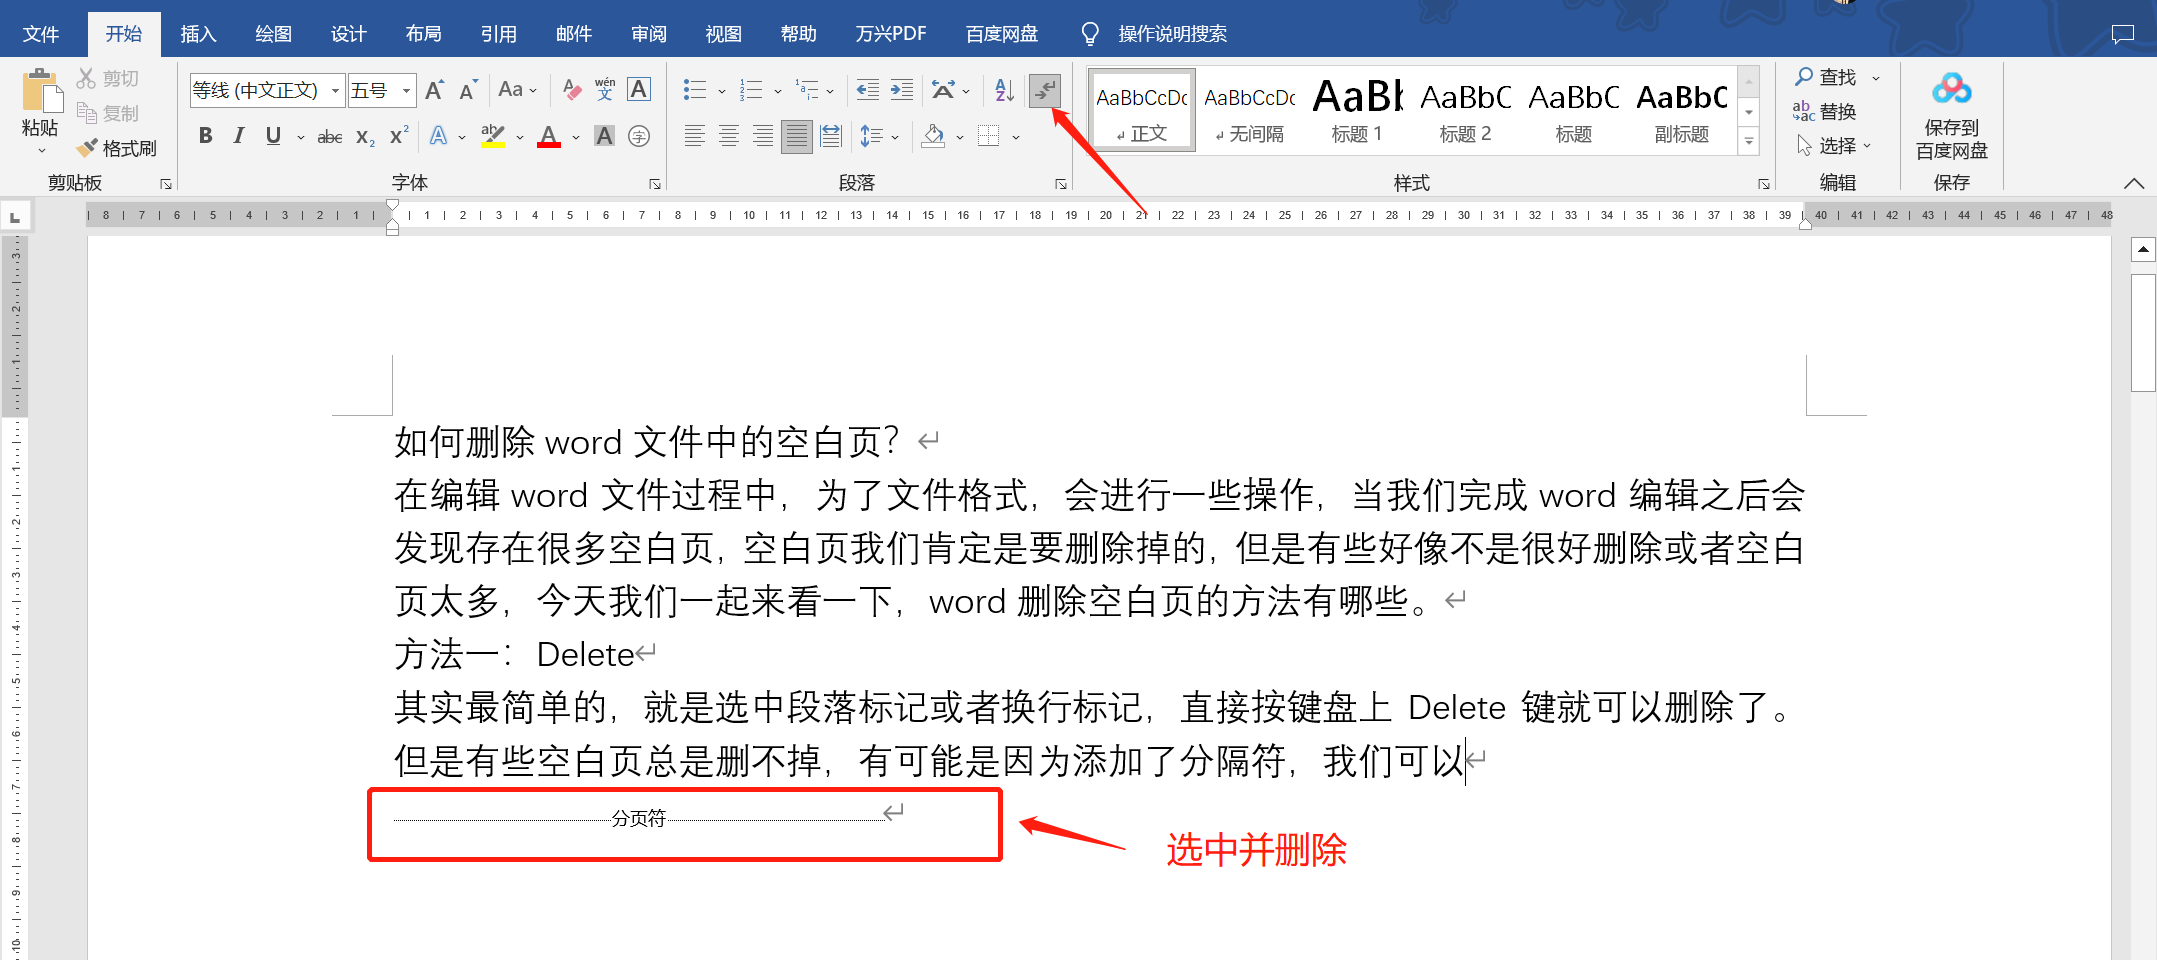Toggle italic formatting
The width and height of the screenshot is (2157, 960).
[238, 136]
